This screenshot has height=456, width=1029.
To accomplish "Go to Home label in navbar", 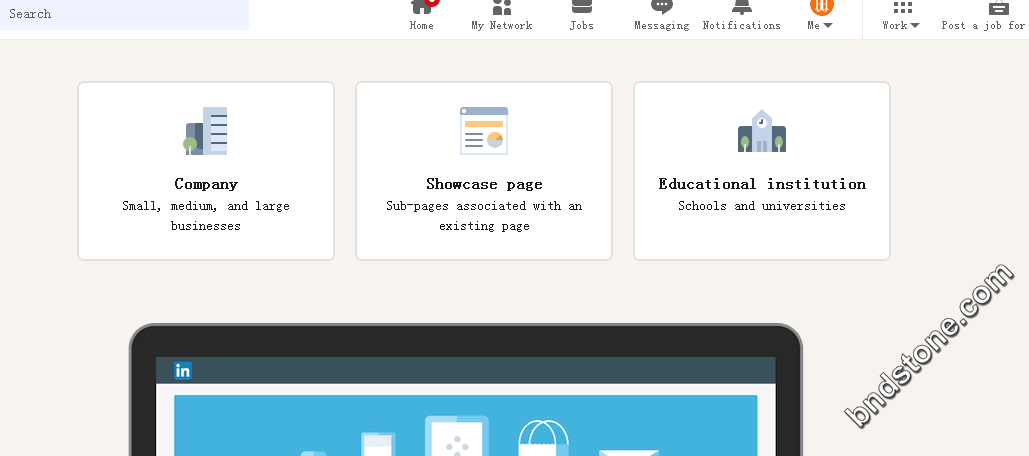I will tap(421, 25).
